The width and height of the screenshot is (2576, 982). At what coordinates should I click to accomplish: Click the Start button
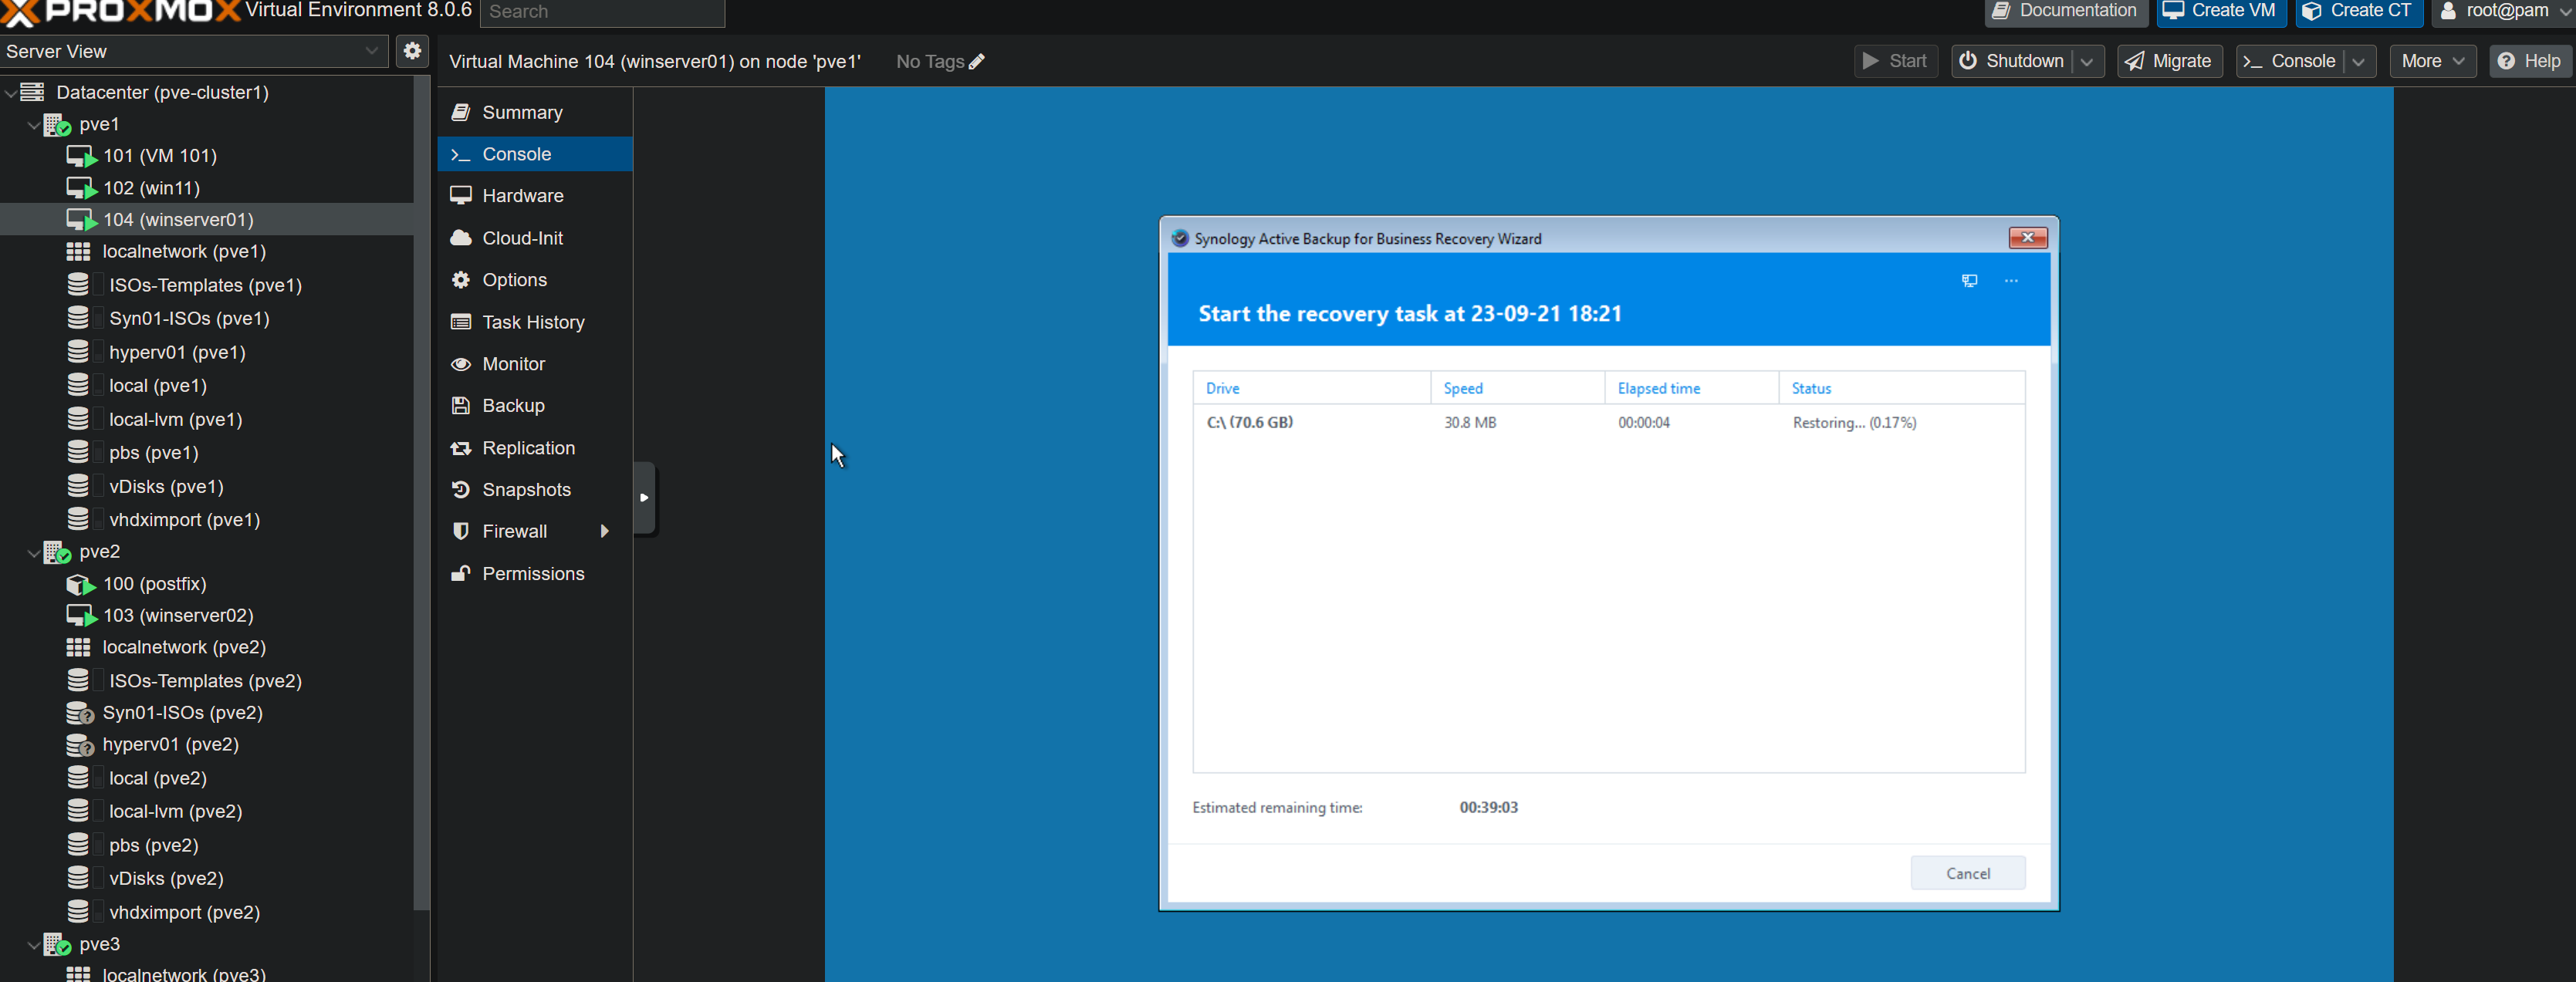[x=1895, y=61]
